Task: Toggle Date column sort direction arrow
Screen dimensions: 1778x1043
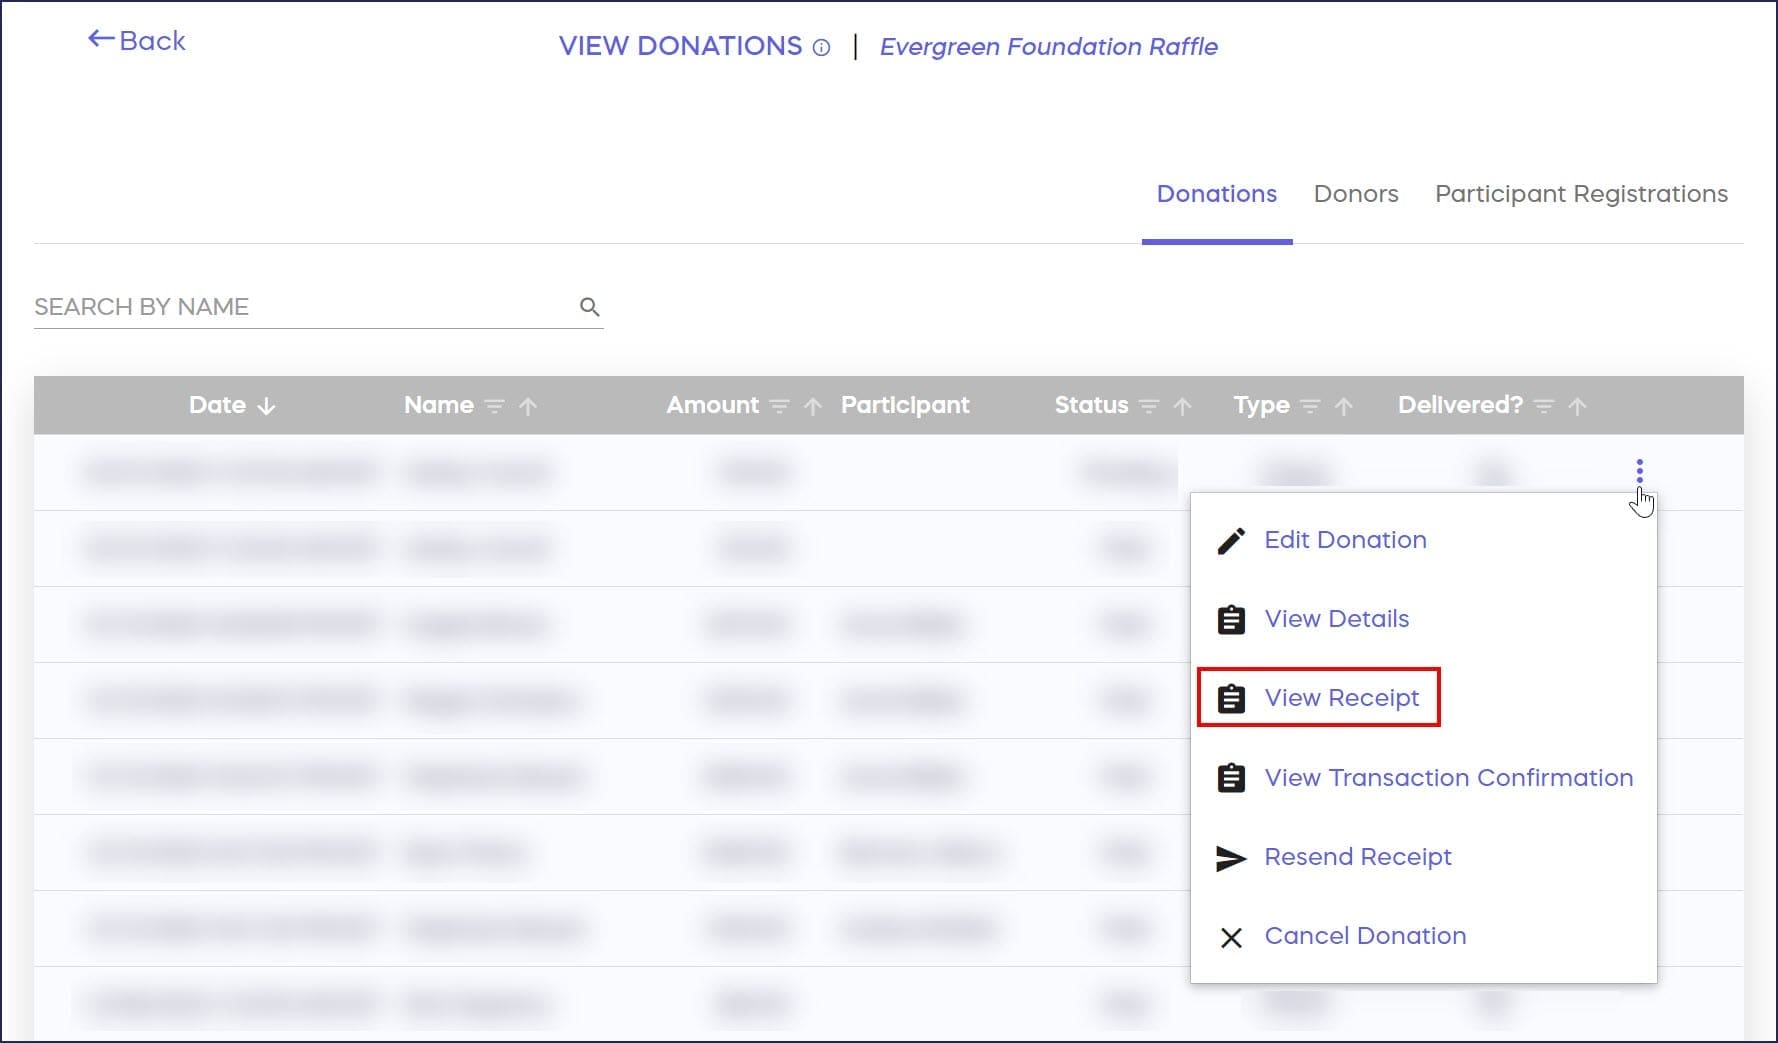Action: pos(266,406)
